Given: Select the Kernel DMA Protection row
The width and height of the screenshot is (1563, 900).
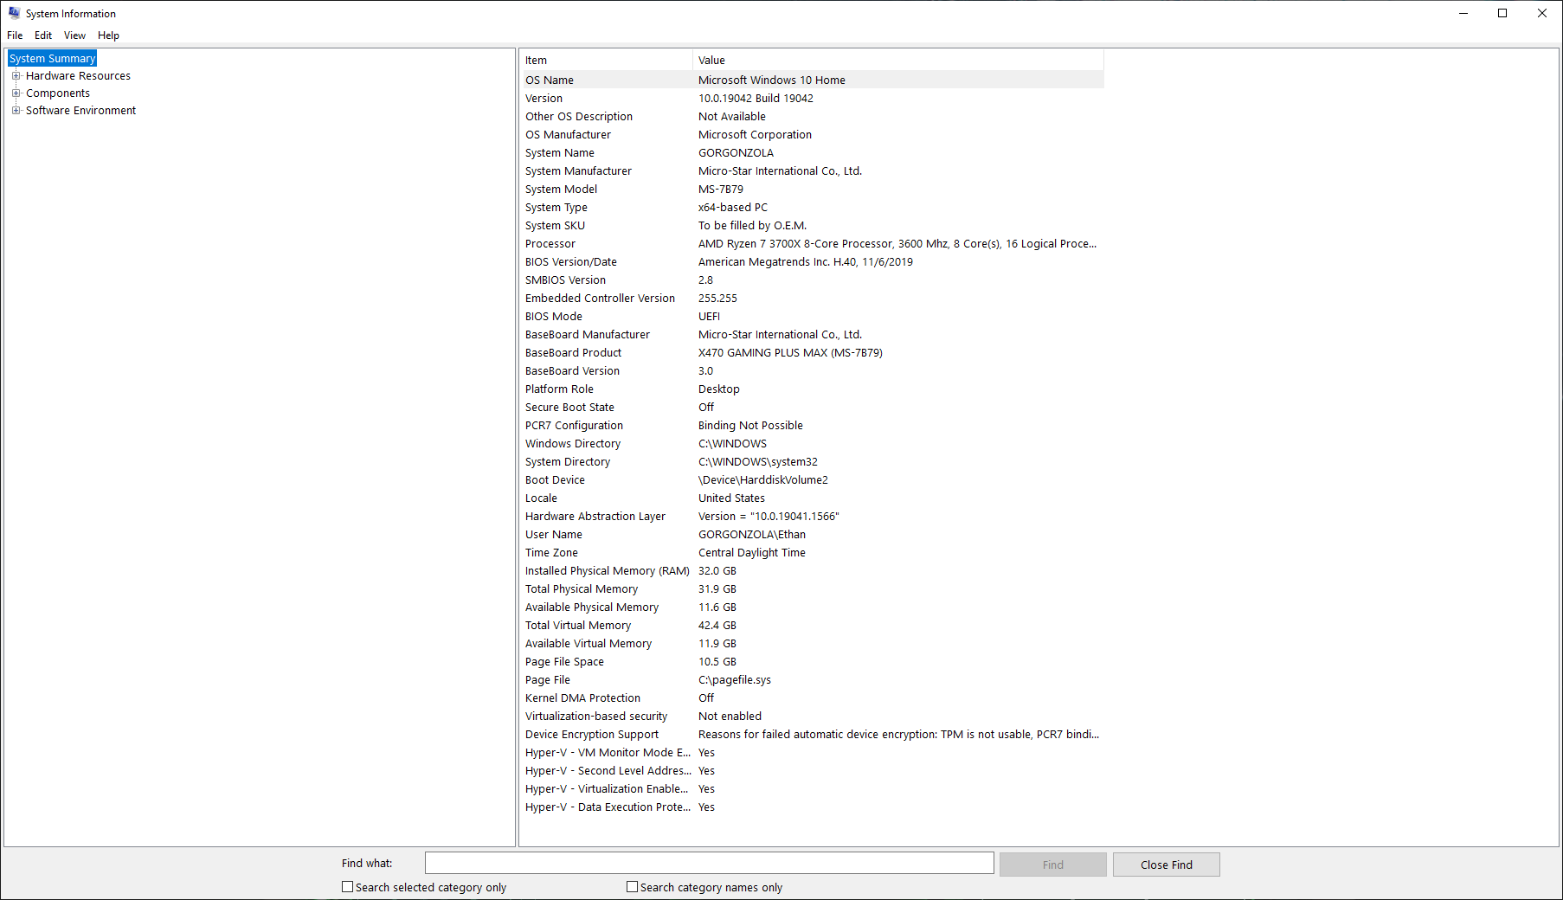Looking at the screenshot, I should pos(812,698).
